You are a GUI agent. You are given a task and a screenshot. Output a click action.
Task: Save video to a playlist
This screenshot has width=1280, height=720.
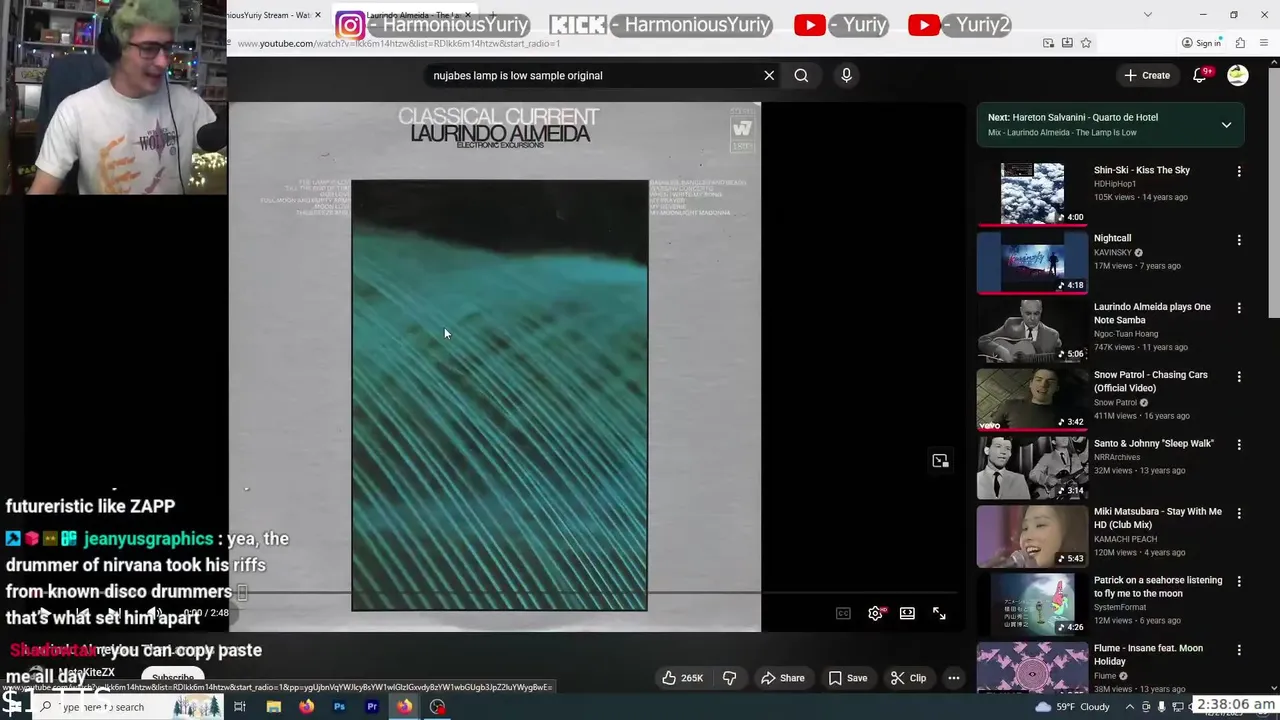point(847,678)
